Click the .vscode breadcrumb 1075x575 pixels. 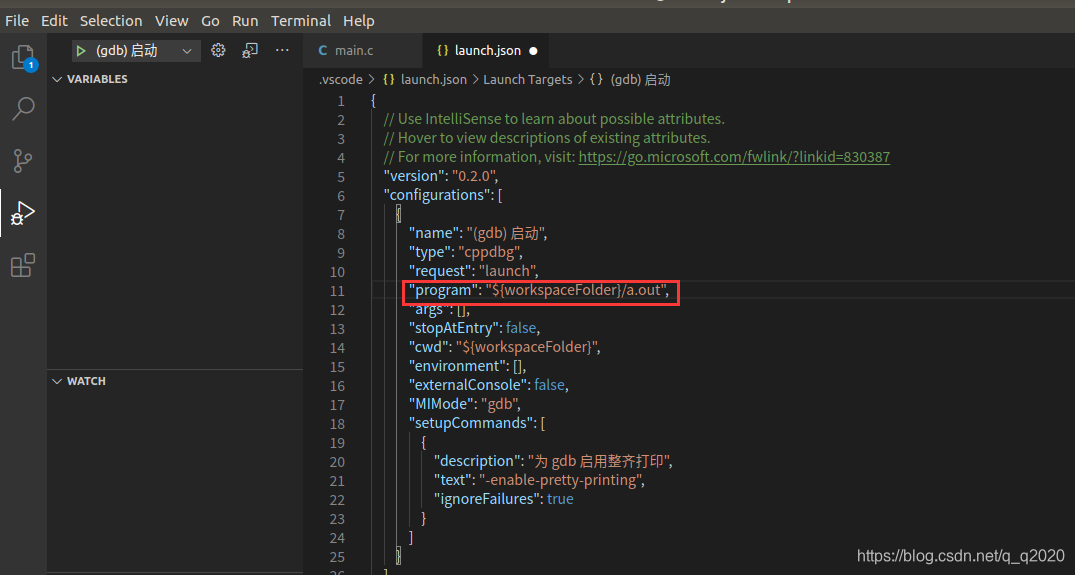click(341, 79)
